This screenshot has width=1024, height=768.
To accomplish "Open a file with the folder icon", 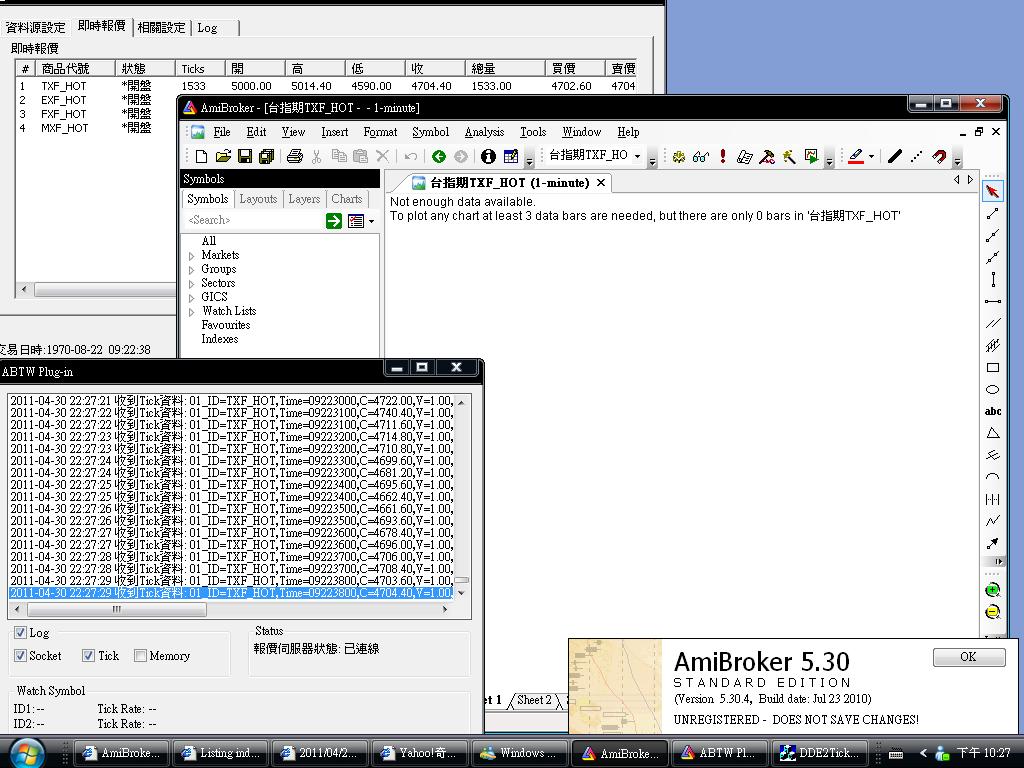I will [x=223, y=156].
